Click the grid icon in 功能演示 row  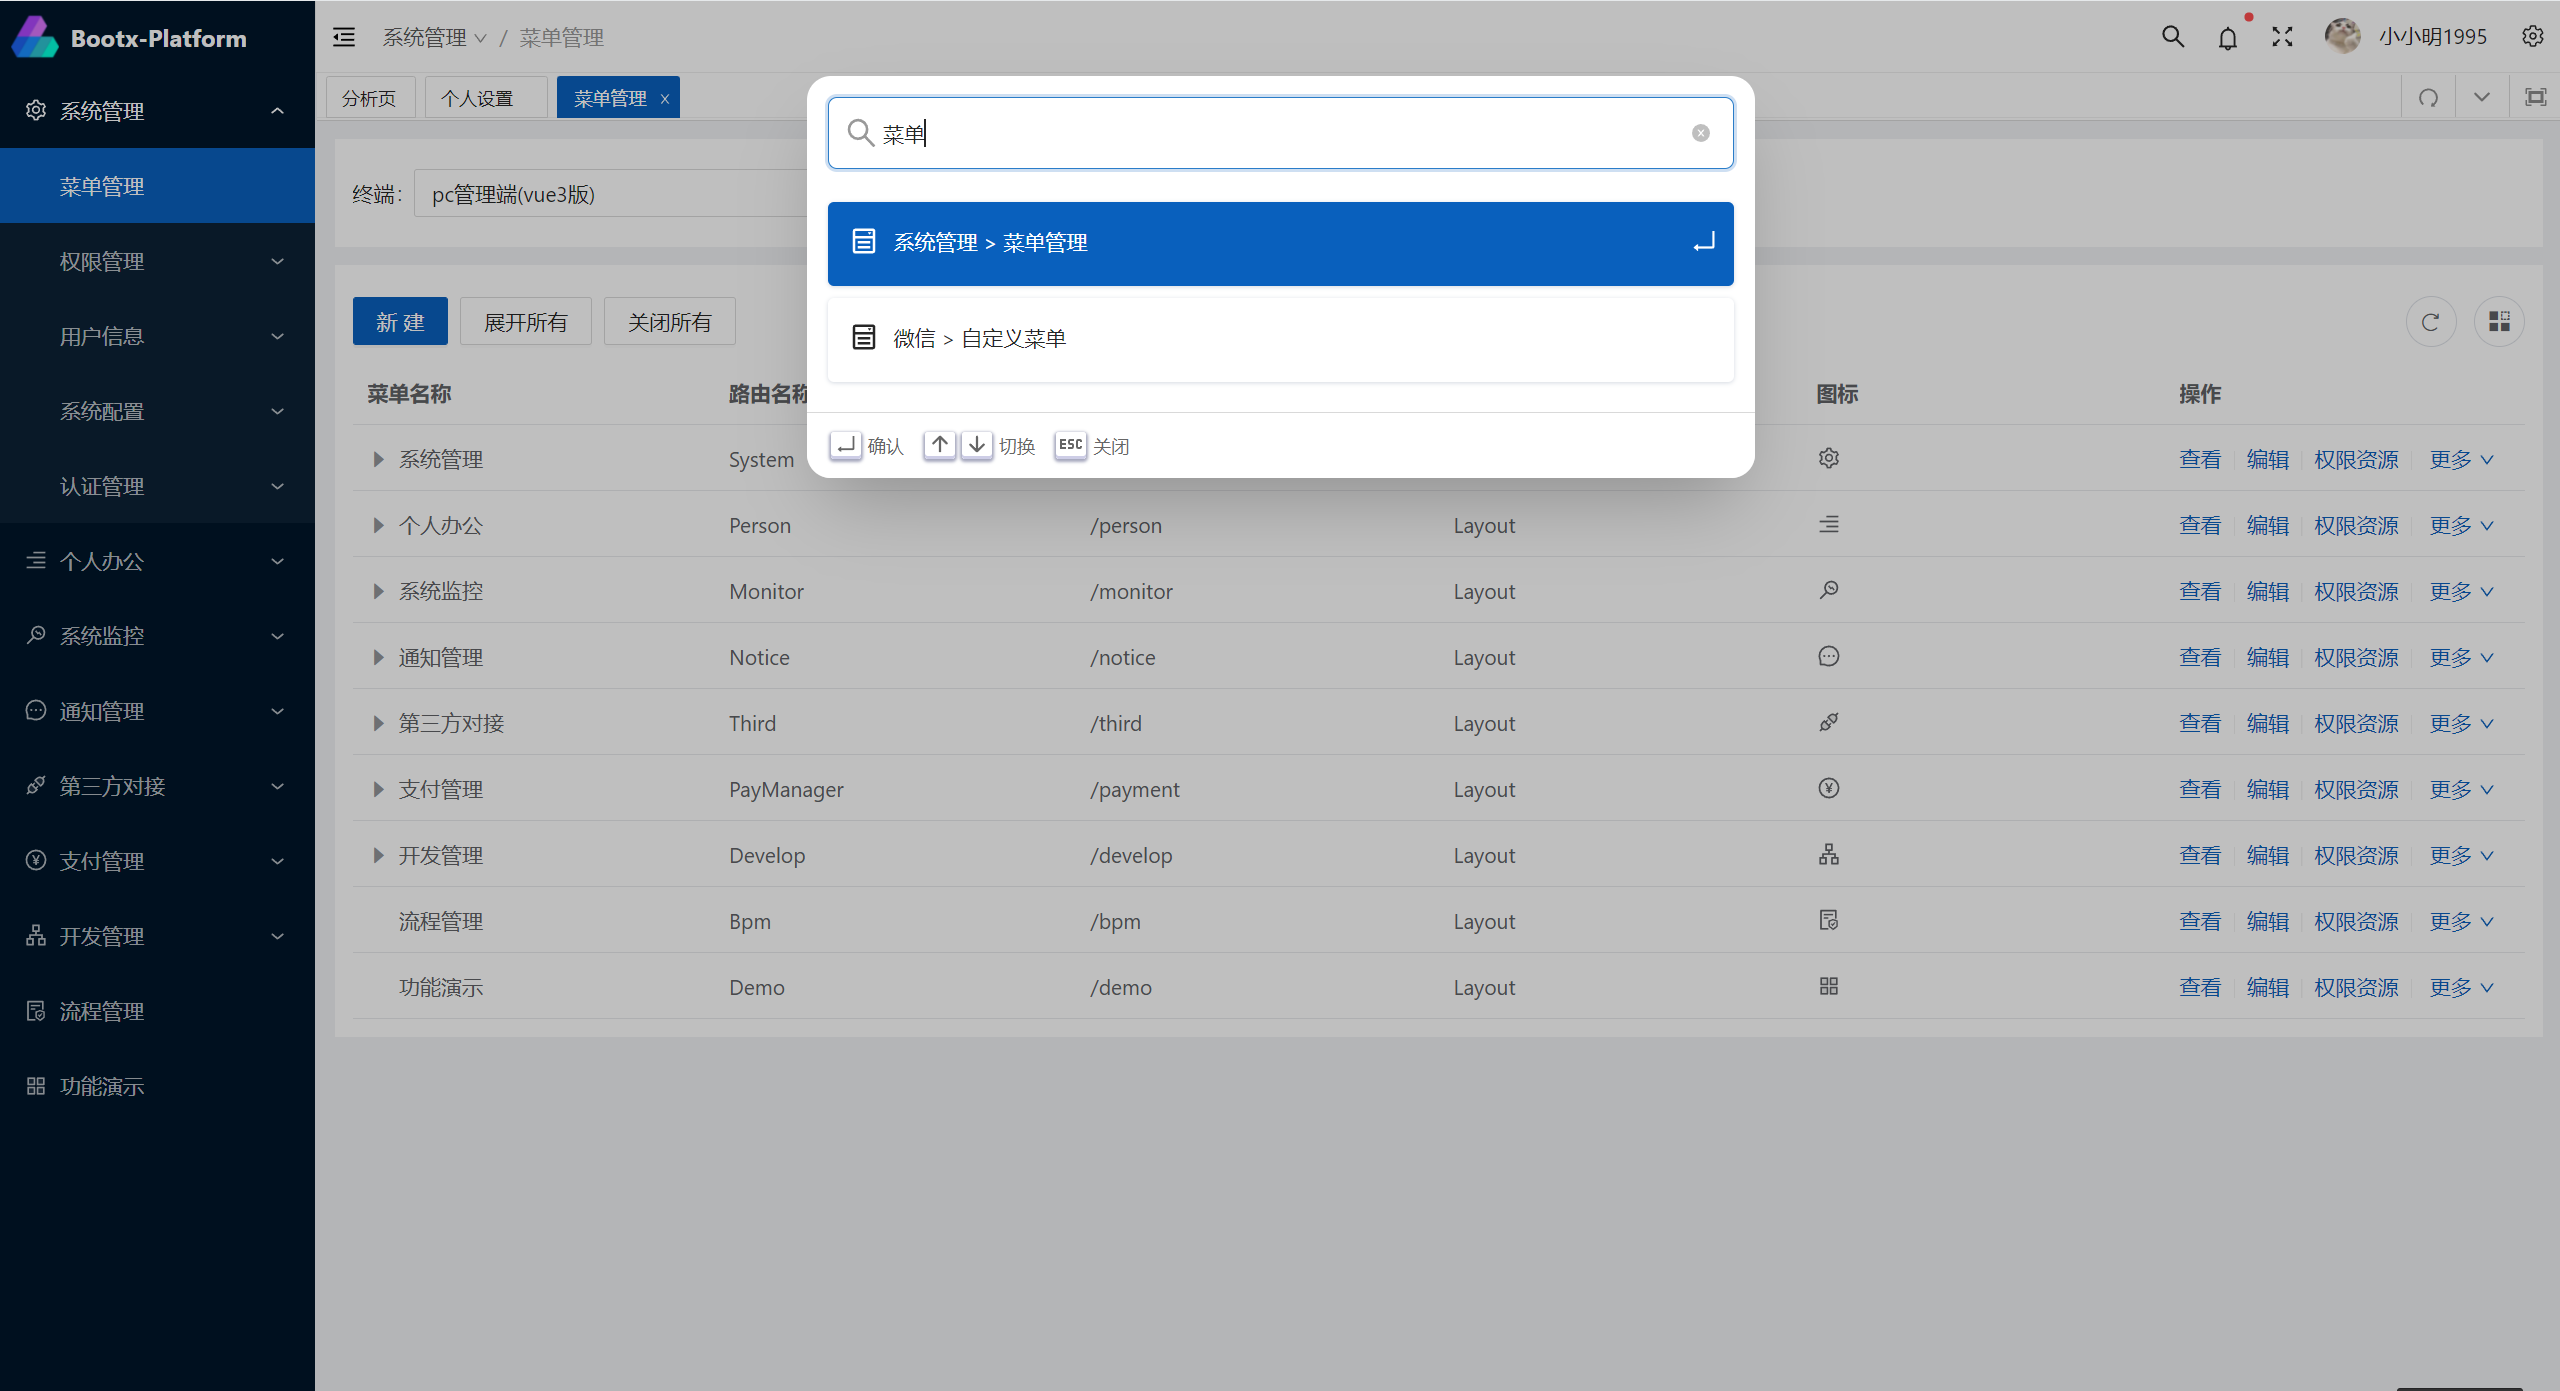click(1829, 986)
